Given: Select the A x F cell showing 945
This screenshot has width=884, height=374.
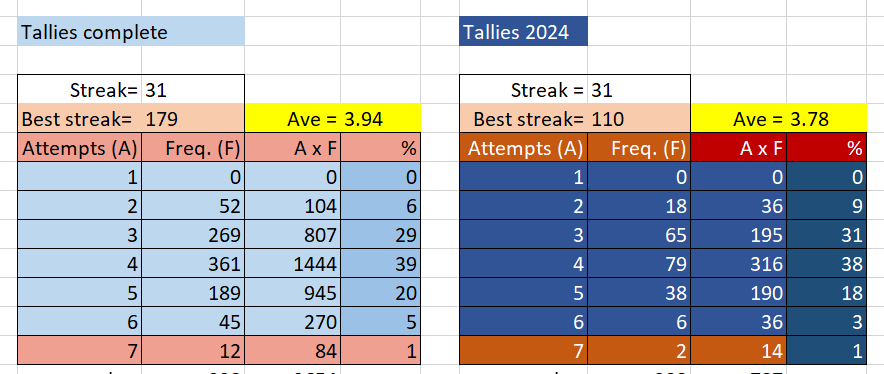Looking at the screenshot, I should 293,293.
